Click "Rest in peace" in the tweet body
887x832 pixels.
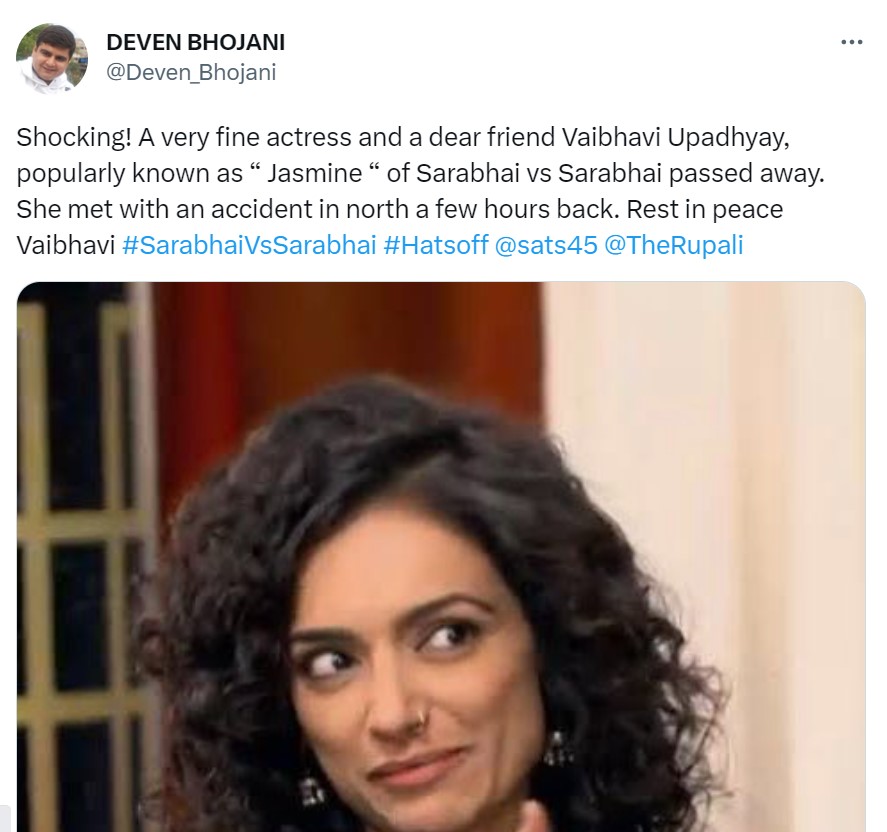pos(705,209)
